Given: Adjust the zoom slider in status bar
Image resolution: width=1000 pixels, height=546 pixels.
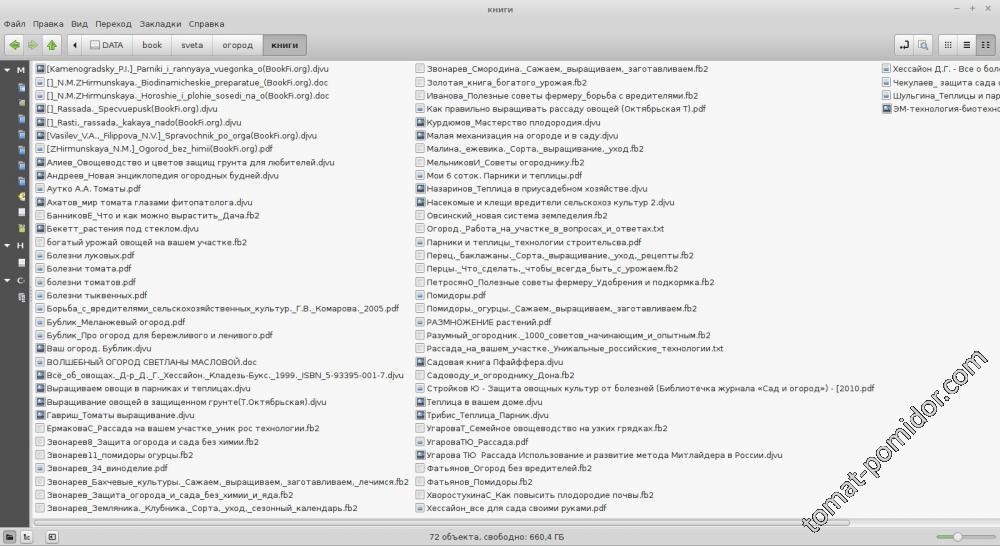Looking at the screenshot, I should (x=957, y=537).
